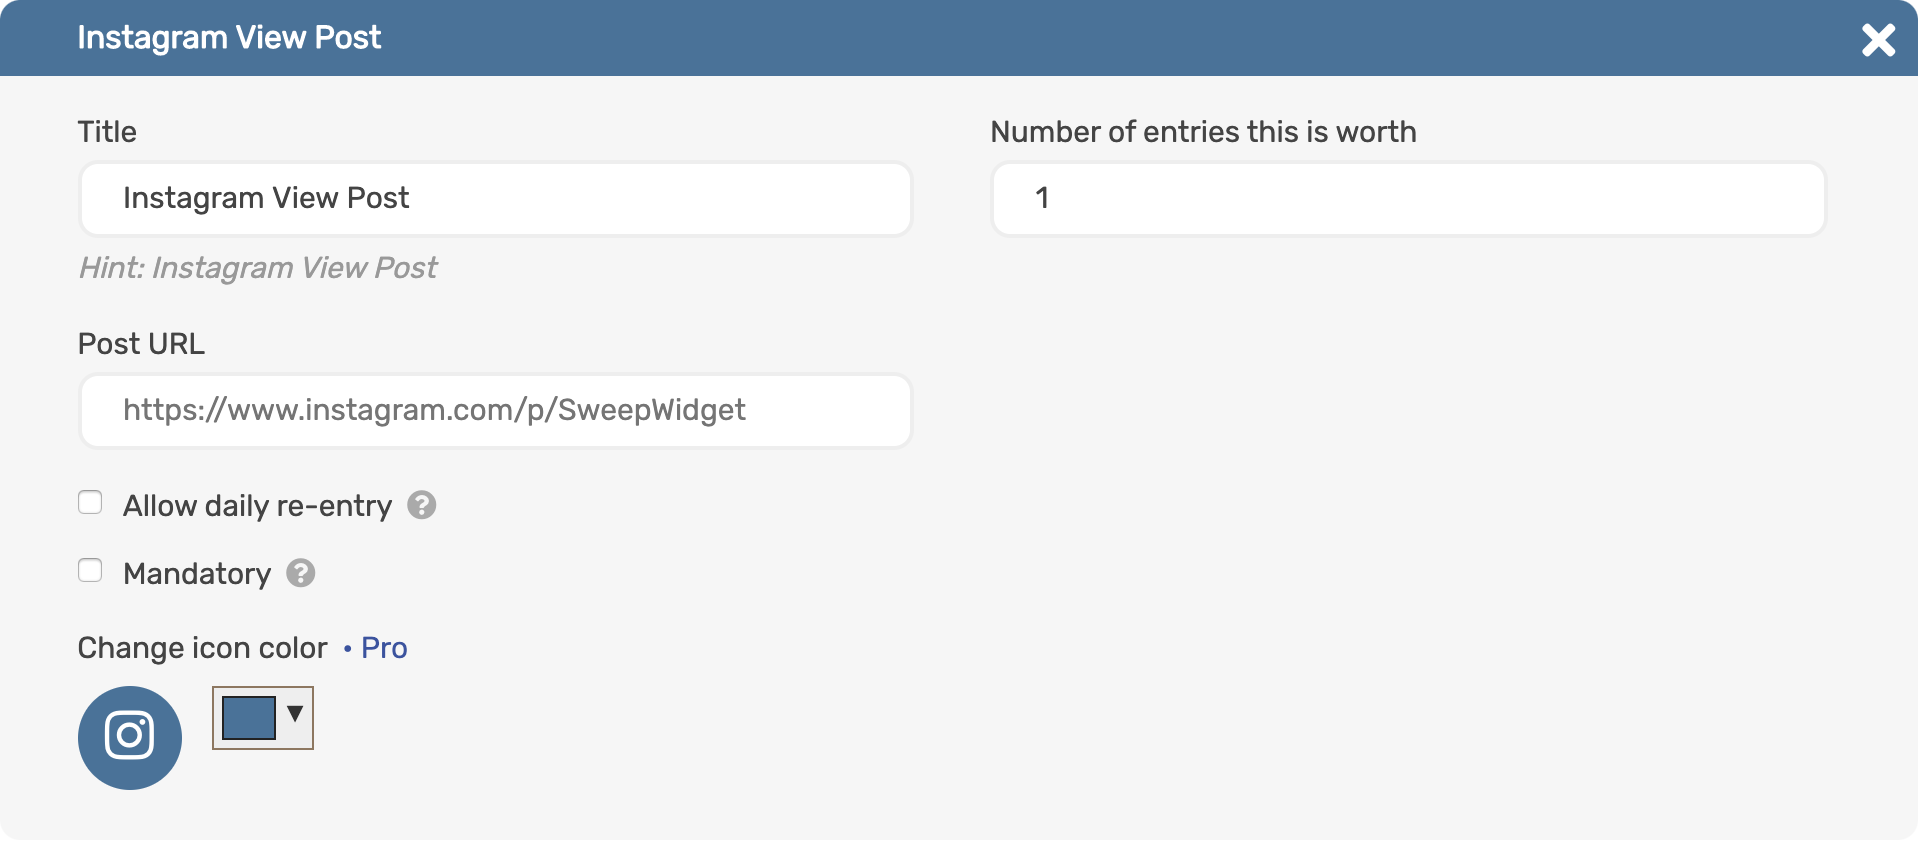This screenshot has width=1921, height=842.
Task: Toggle the Allow daily re-entry checkbox
Action: [x=90, y=502]
